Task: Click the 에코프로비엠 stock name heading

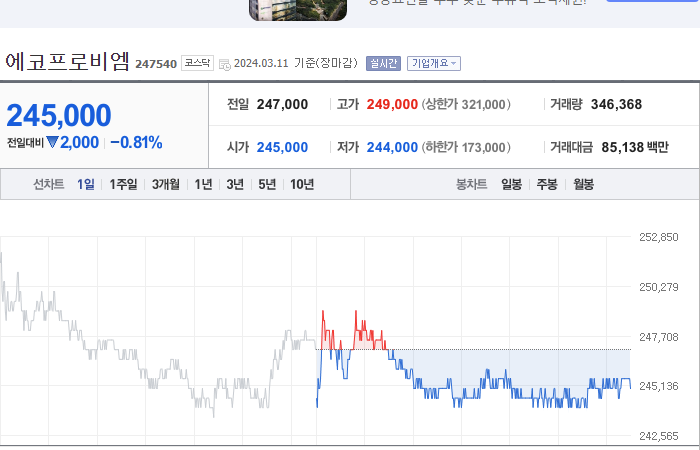Action: tap(67, 62)
